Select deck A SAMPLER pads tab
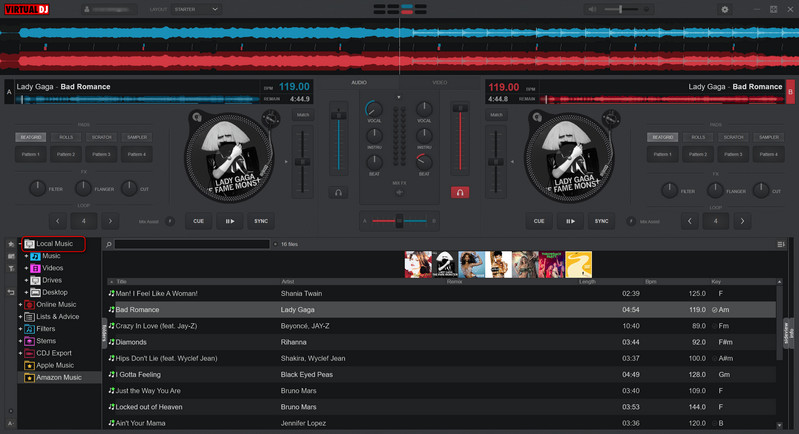 [x=137, y=137]
